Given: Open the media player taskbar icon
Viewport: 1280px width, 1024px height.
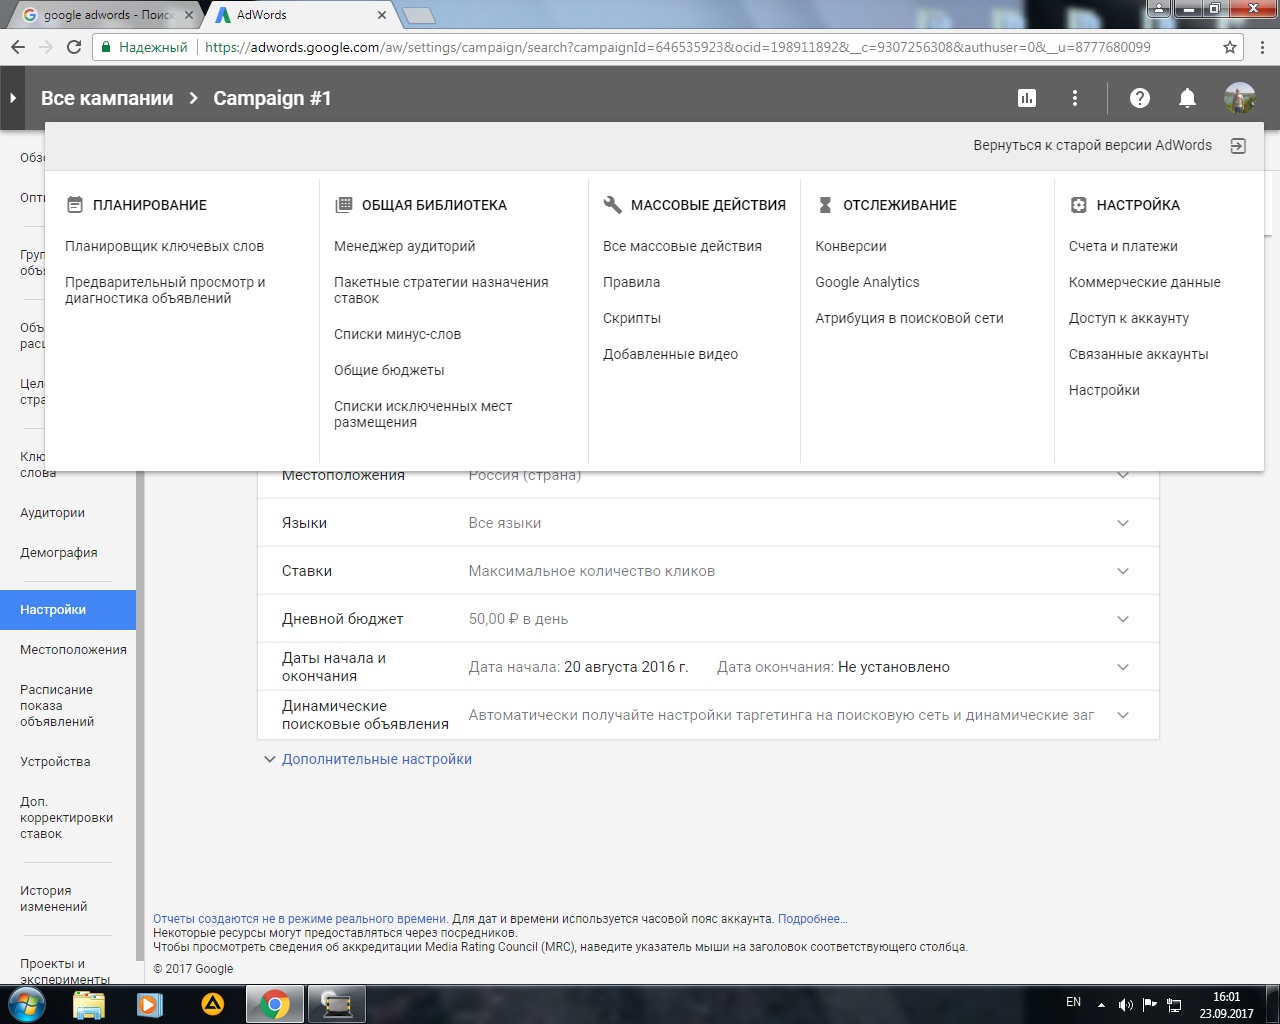Looking at the screenshot, I should (150, 1004).
